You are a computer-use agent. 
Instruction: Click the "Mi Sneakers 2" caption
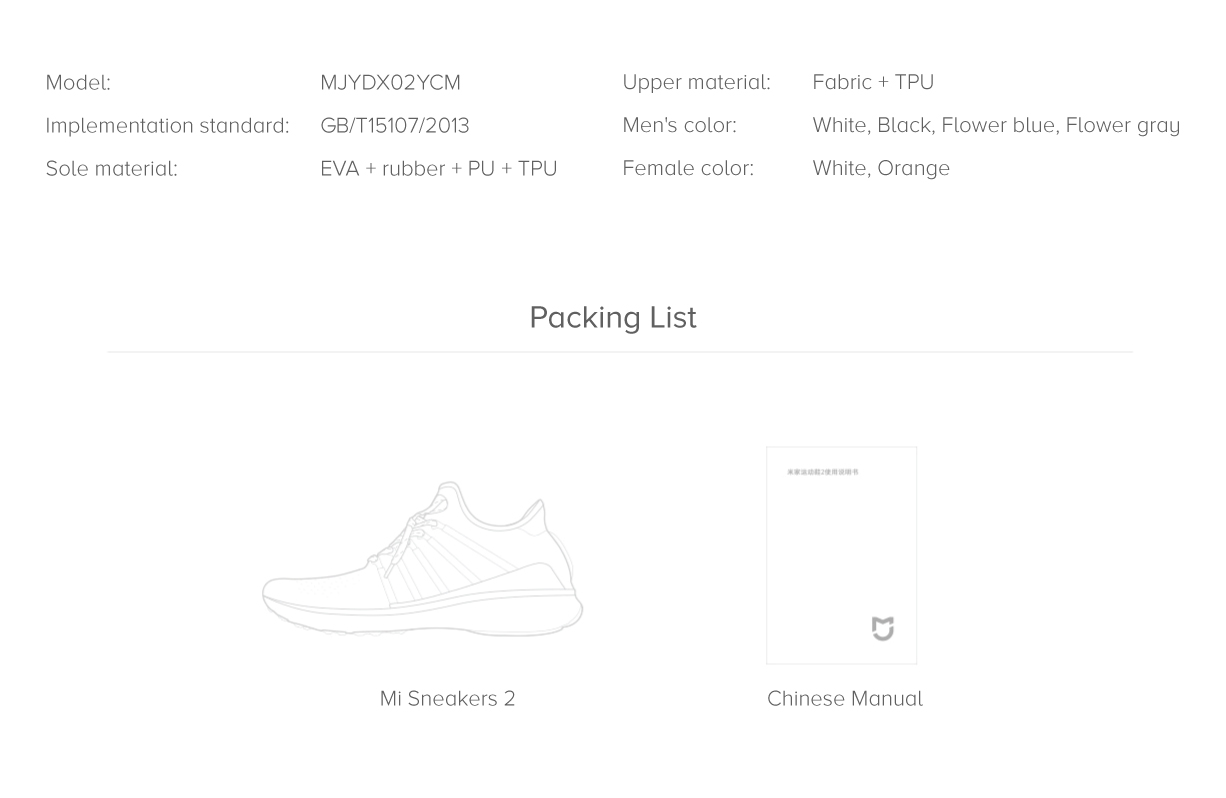click(x=447, y=698)
